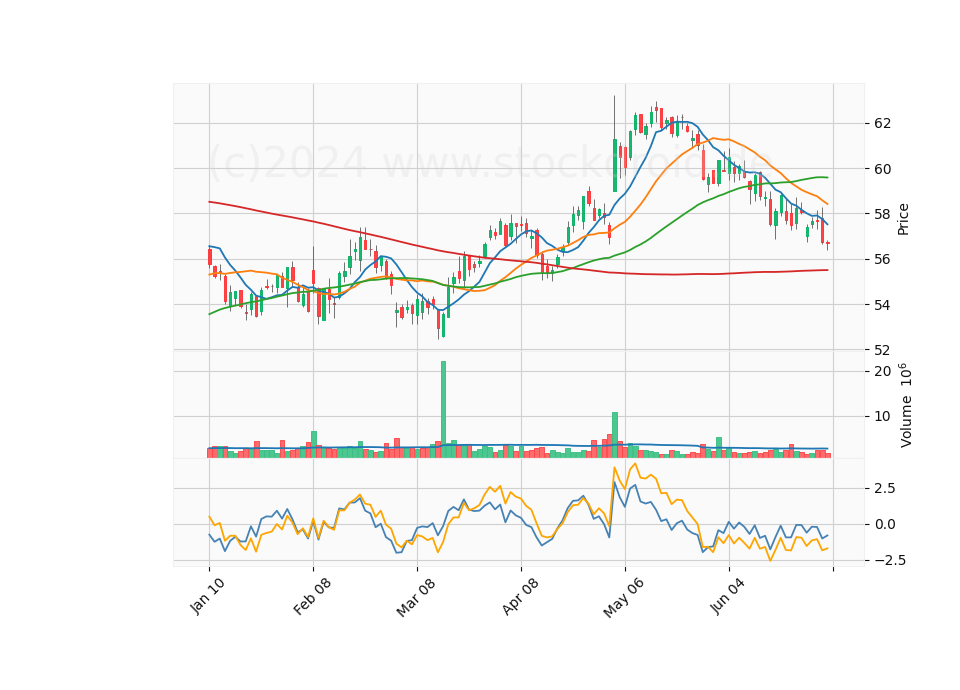
Task: Select the price axis tick "60"
Action: pyautogui.click(x=882, y=169)
